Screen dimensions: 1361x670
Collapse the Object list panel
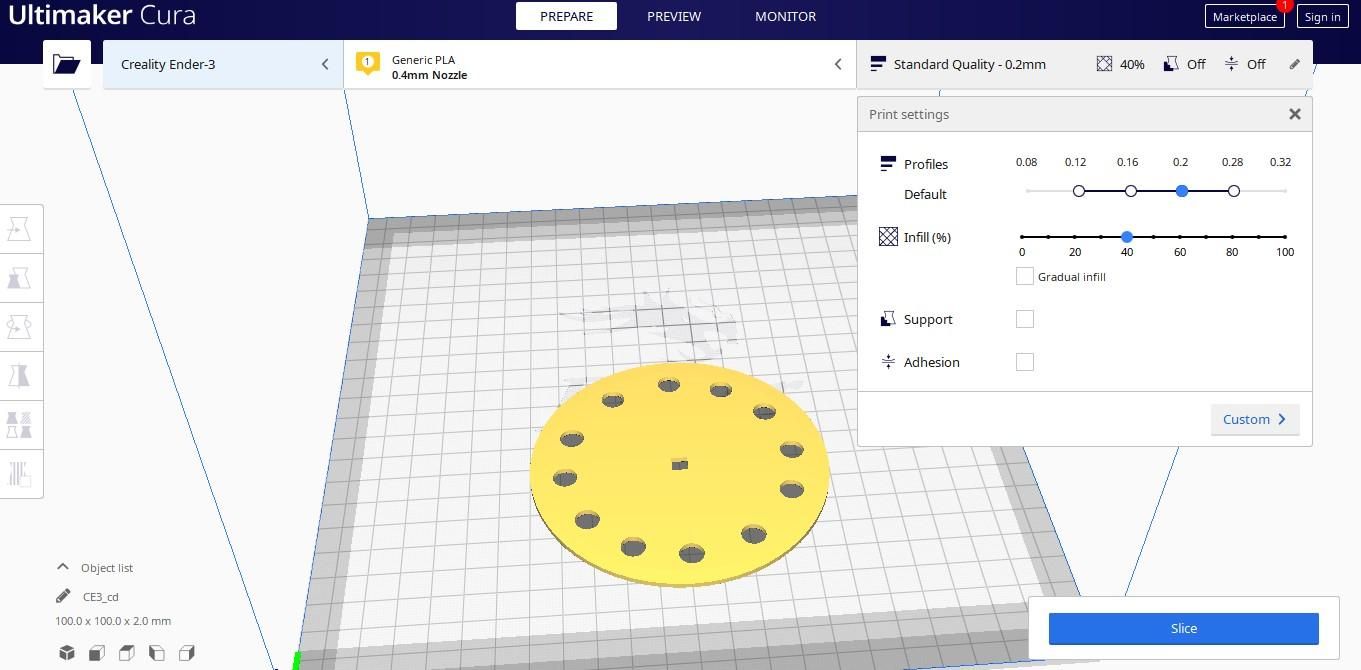point(95,567)
